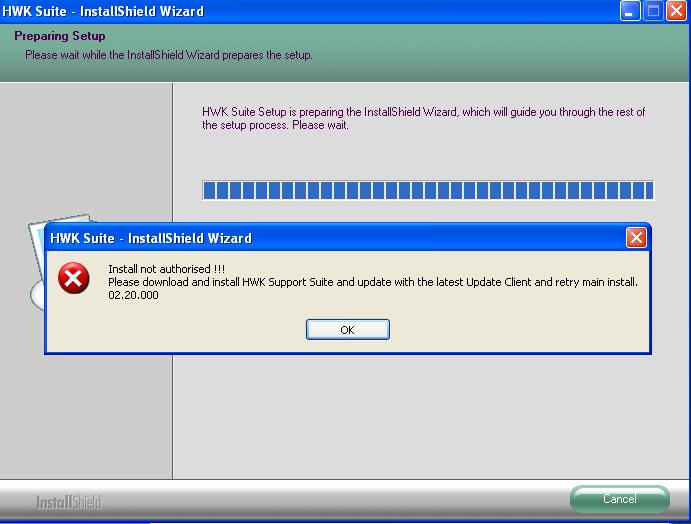Cancel the InstallShield setup
This screenshot has height=524, width=691.
[620, 499]
